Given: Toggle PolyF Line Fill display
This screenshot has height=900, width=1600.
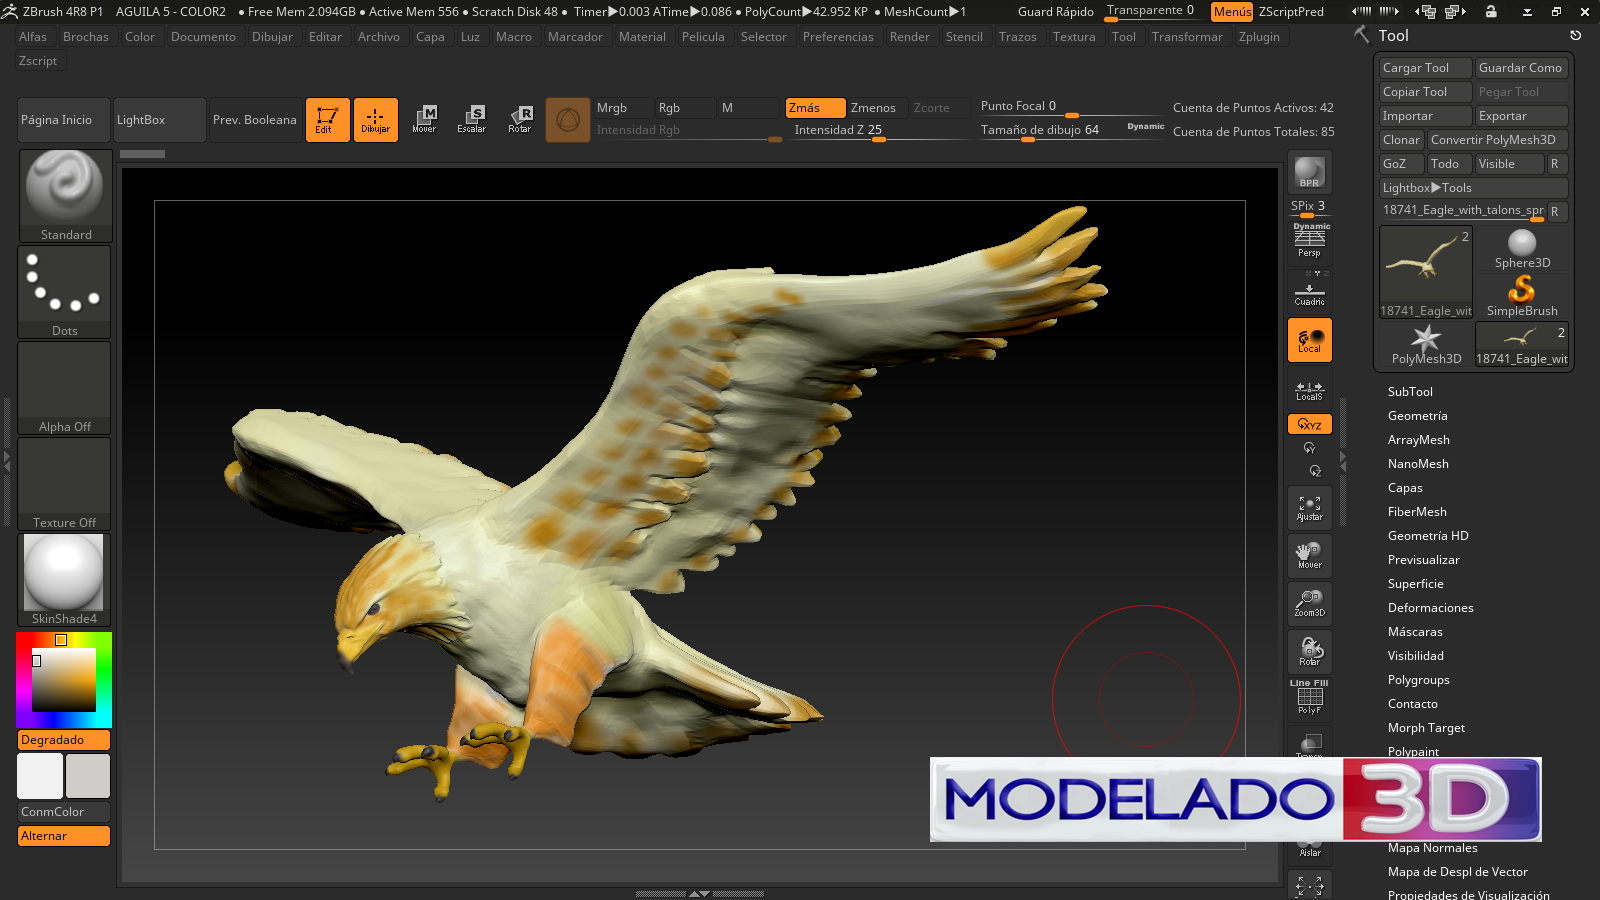Looking at the screenshot, I should point(1310,698).
